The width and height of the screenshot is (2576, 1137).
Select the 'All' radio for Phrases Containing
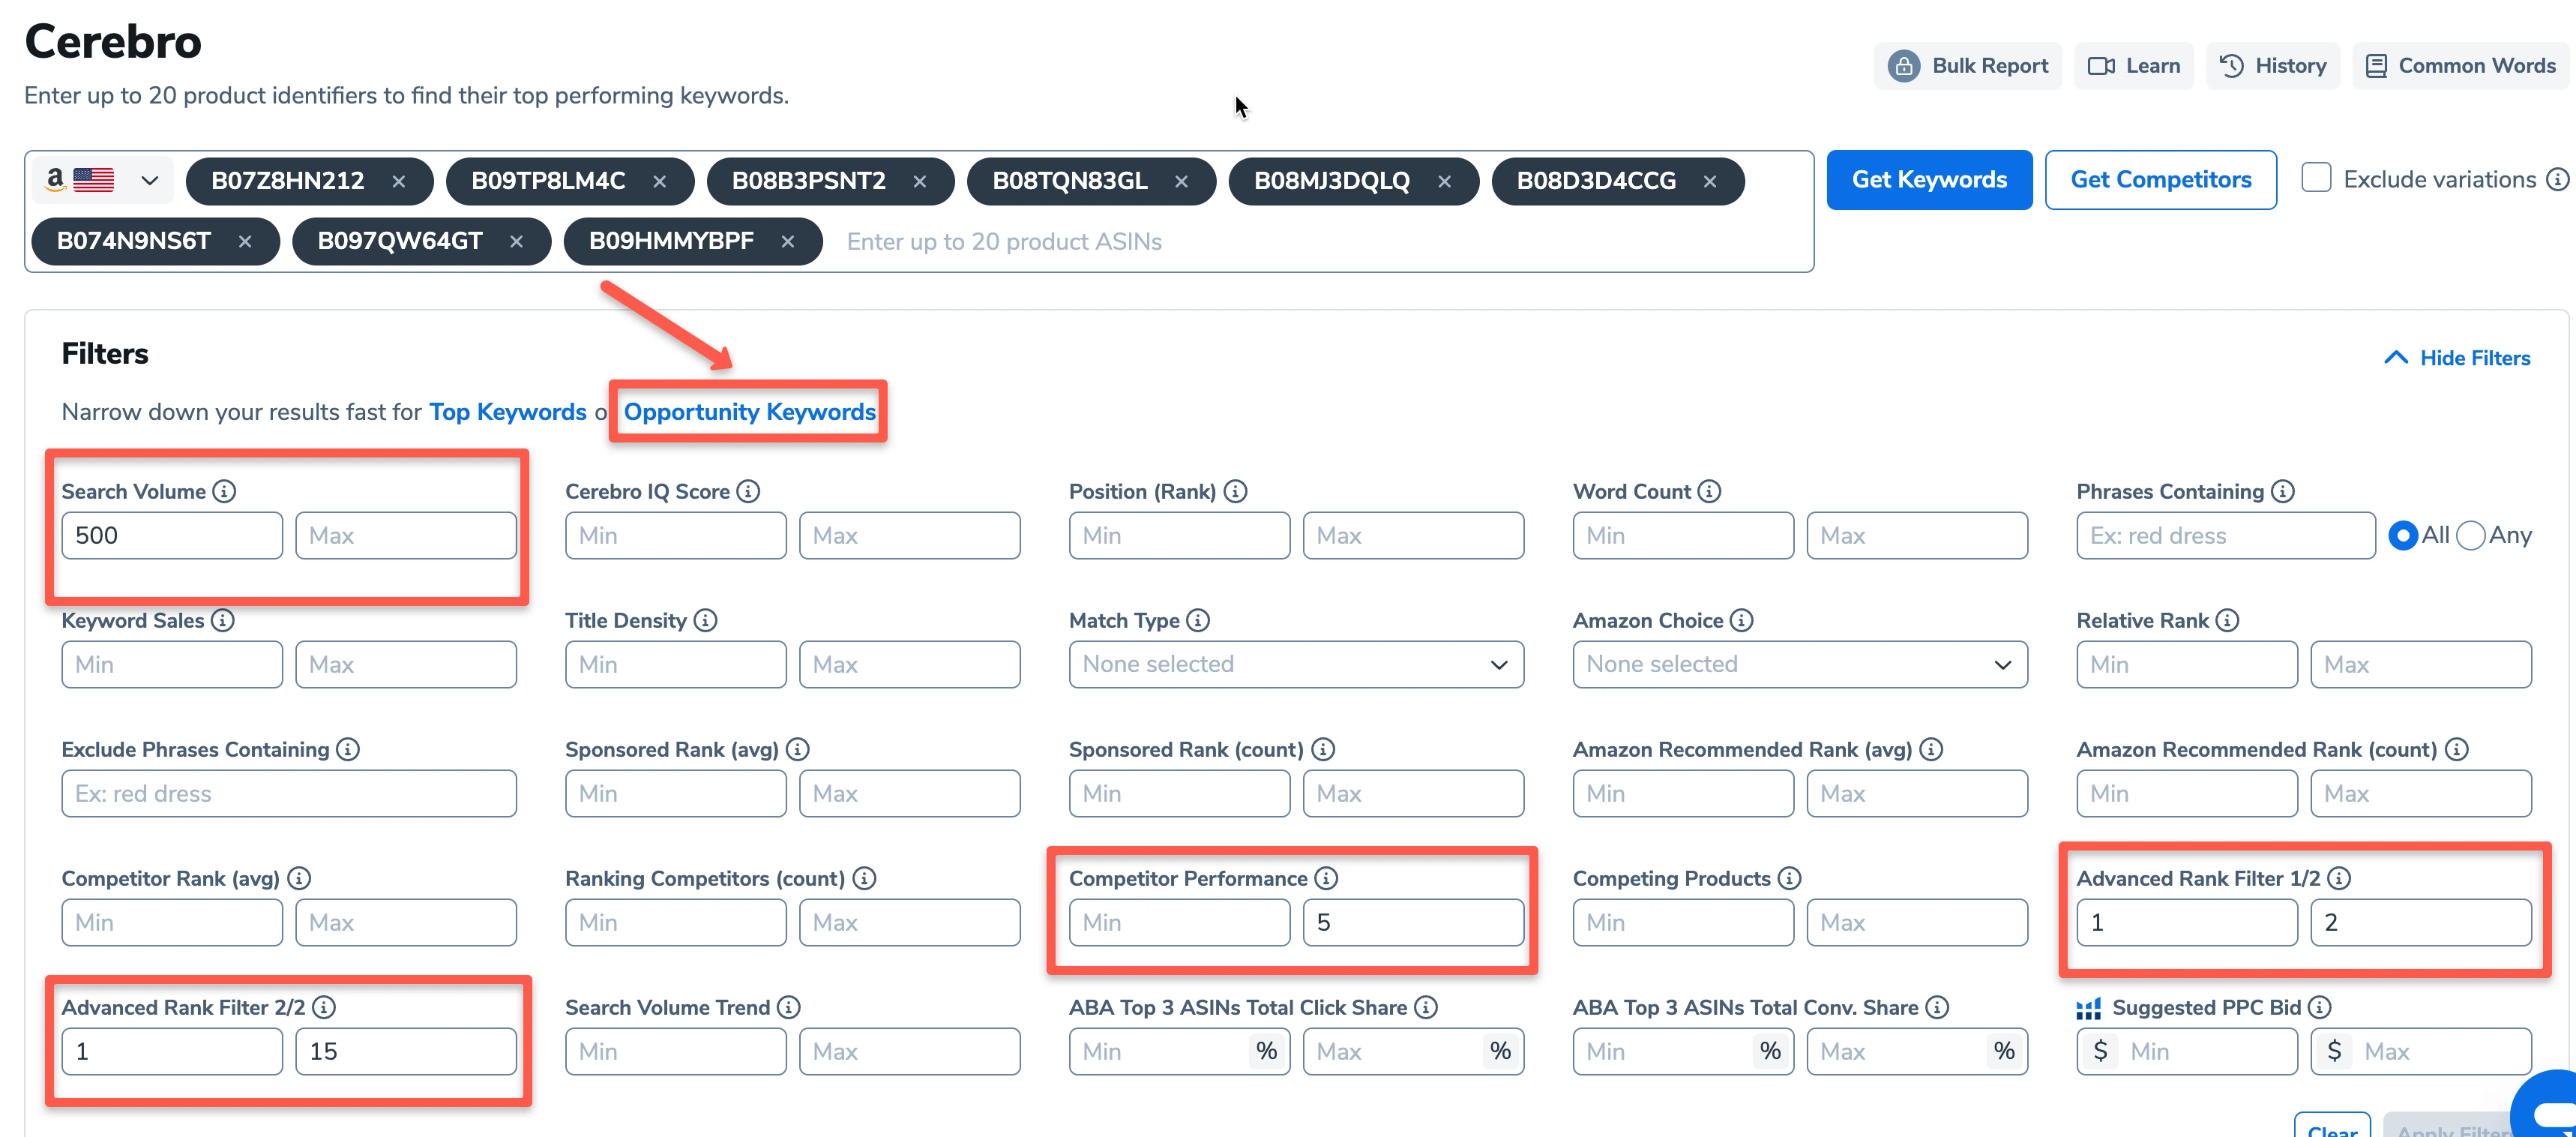2403,535
